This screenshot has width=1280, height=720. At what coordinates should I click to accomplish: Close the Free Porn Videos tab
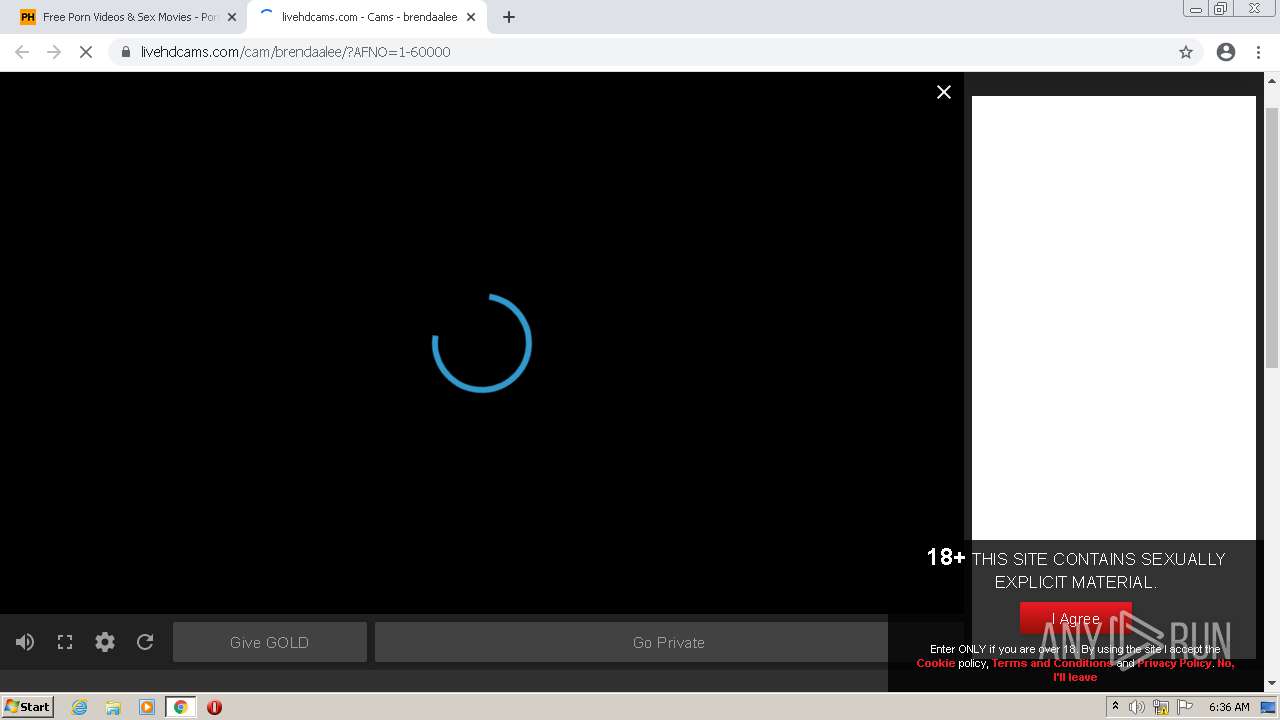(x=232, y=17)
